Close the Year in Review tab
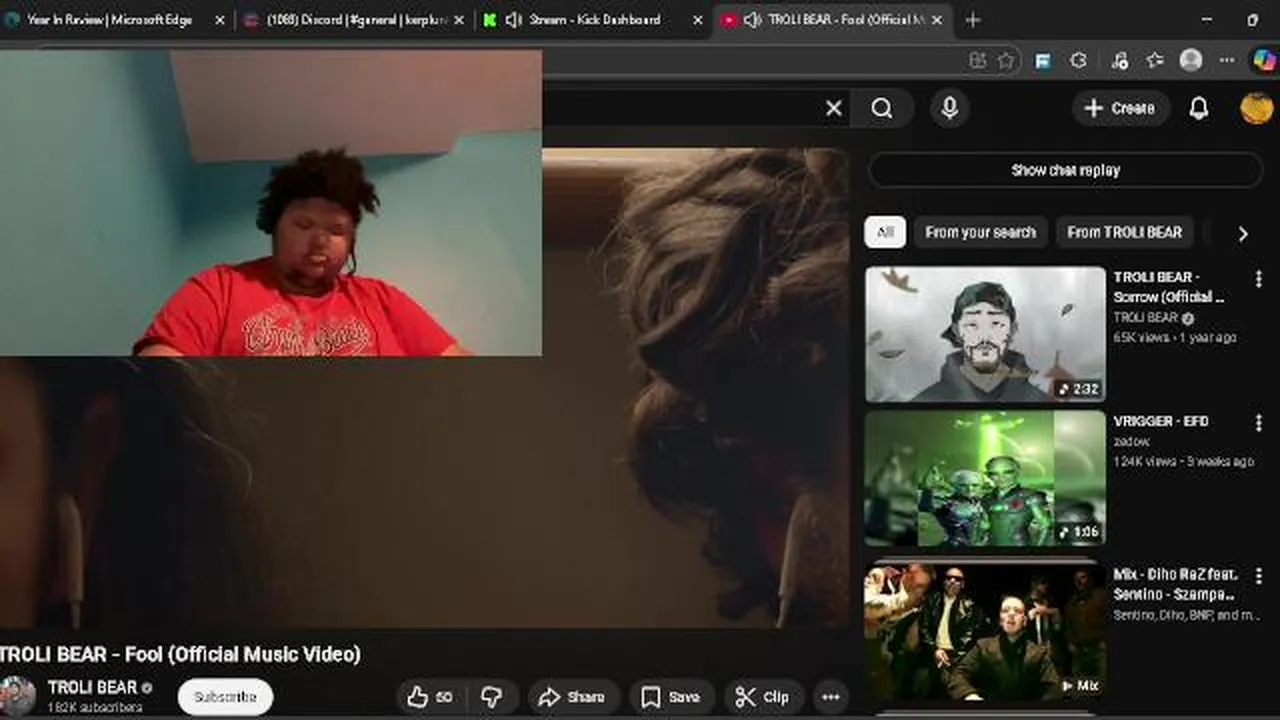This screenshot has width=1280, height=720. click(x=219, y=20)
